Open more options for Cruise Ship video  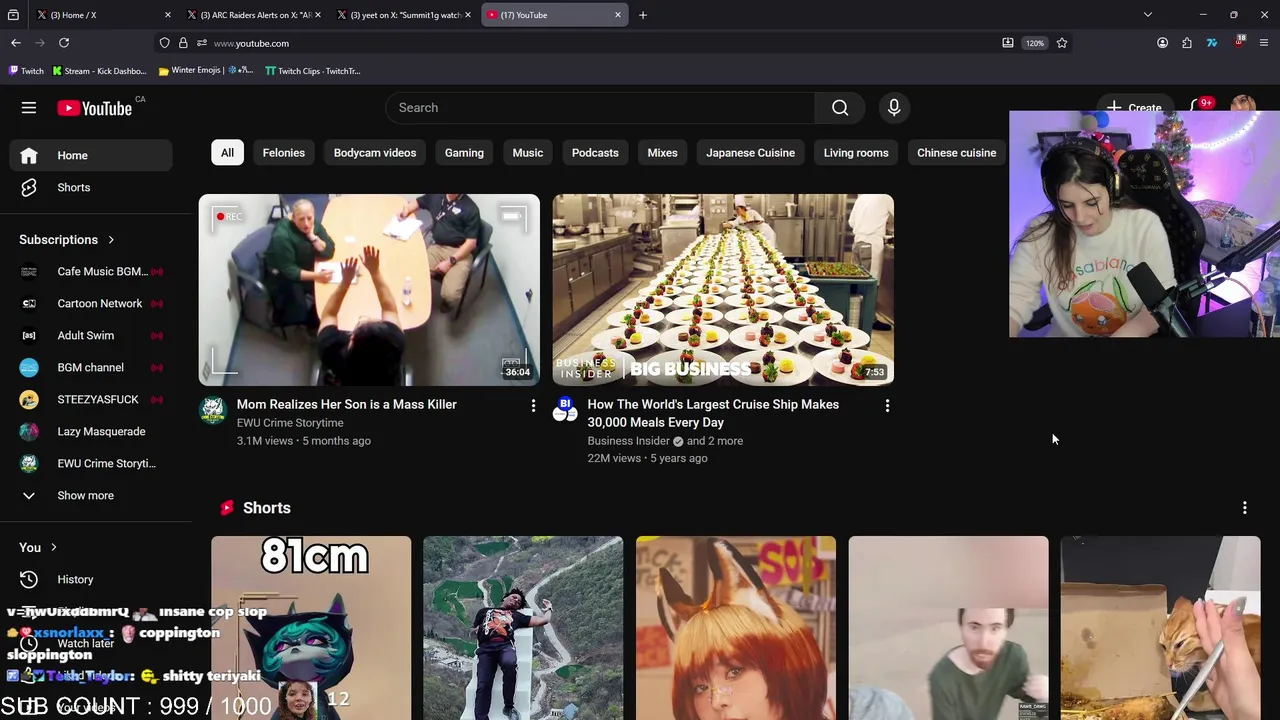point(887,405)
